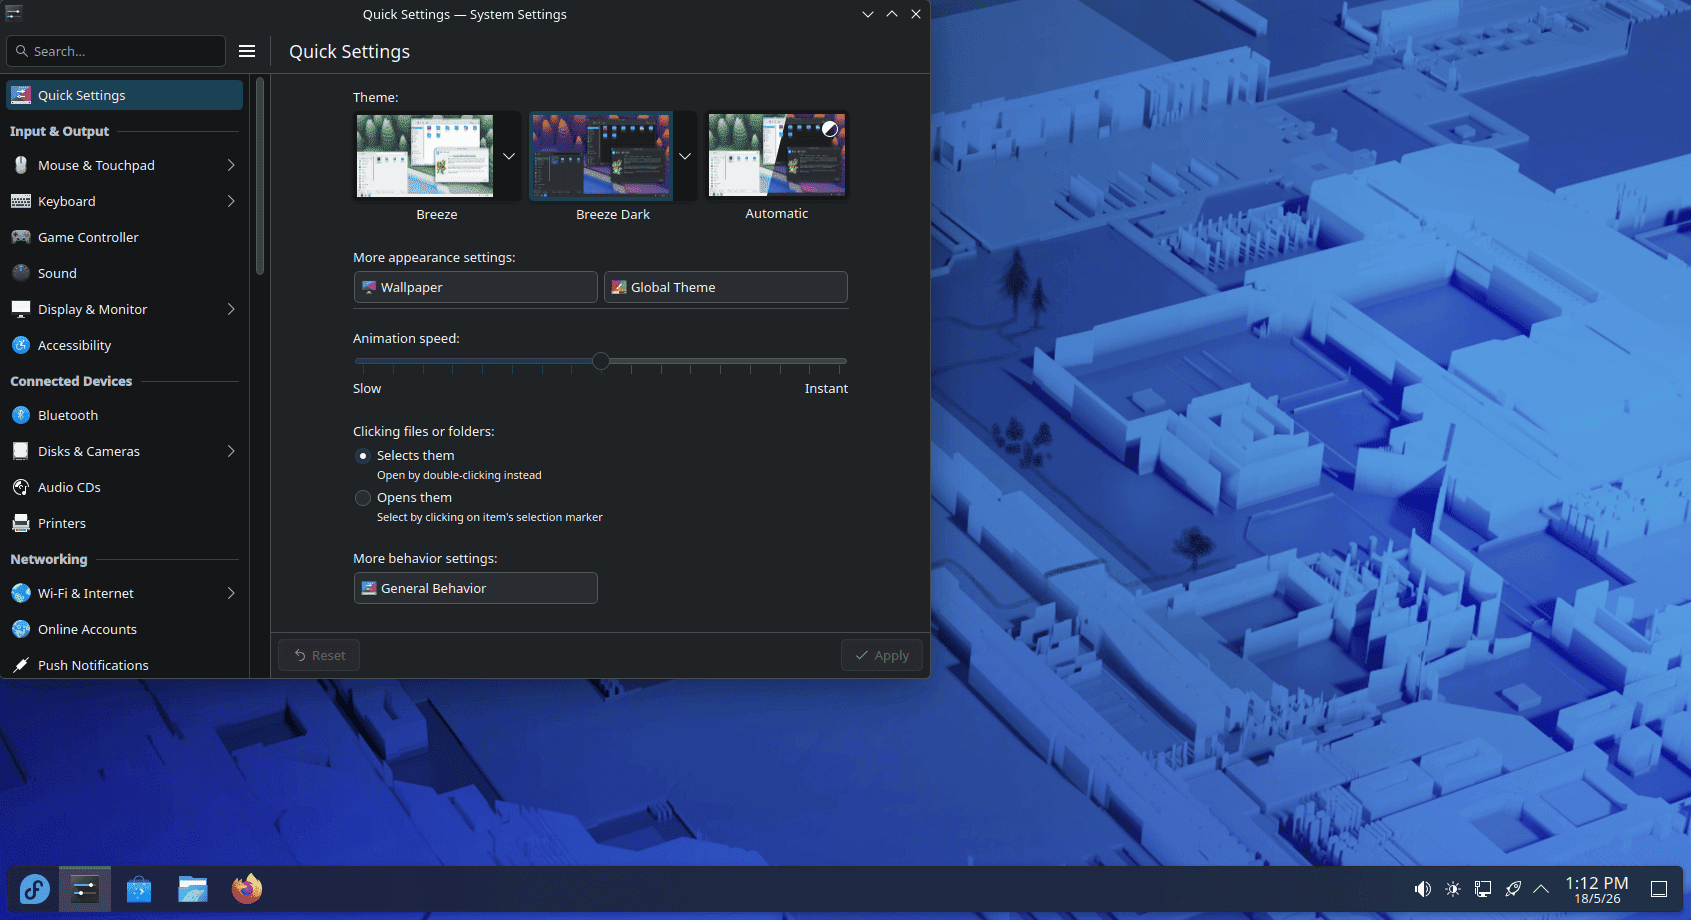The height and width of the screenshot is (920, 1691).
Task: Click the Mouse & Touchpad mouse icon
Action: 21,165
